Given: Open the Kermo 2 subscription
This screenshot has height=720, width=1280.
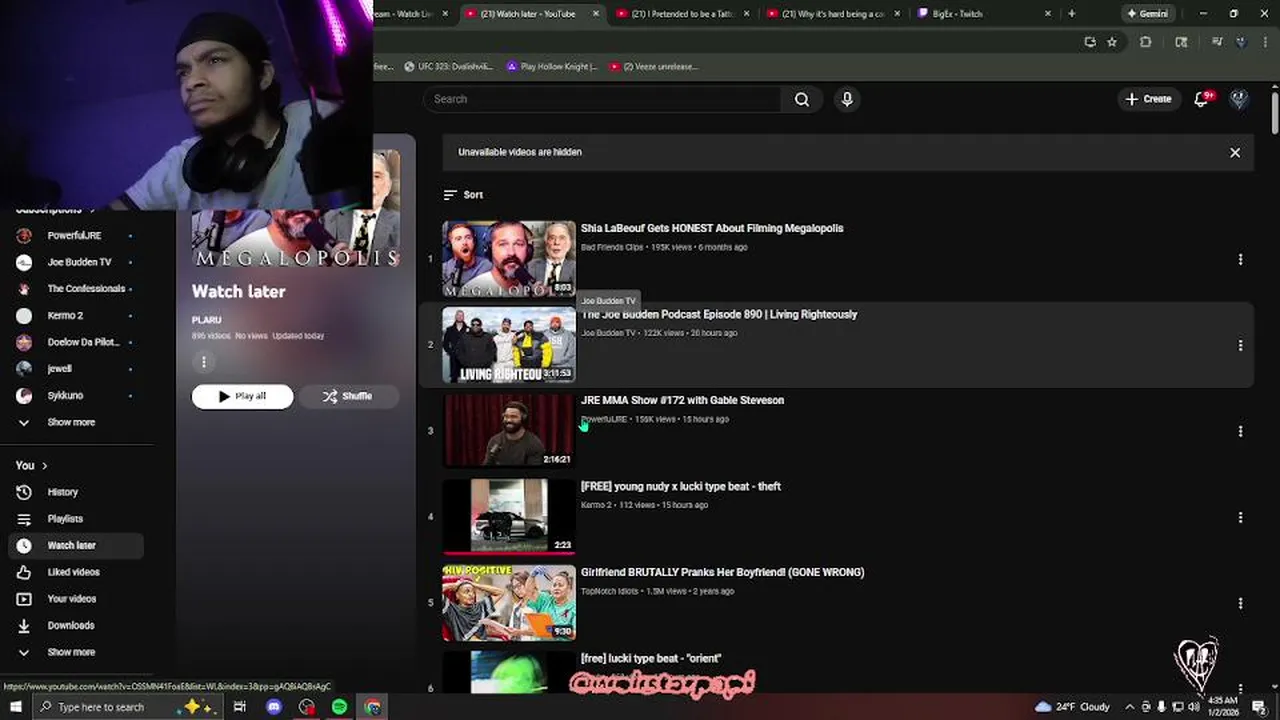Looking at the screenshot, I should [74, 315].
